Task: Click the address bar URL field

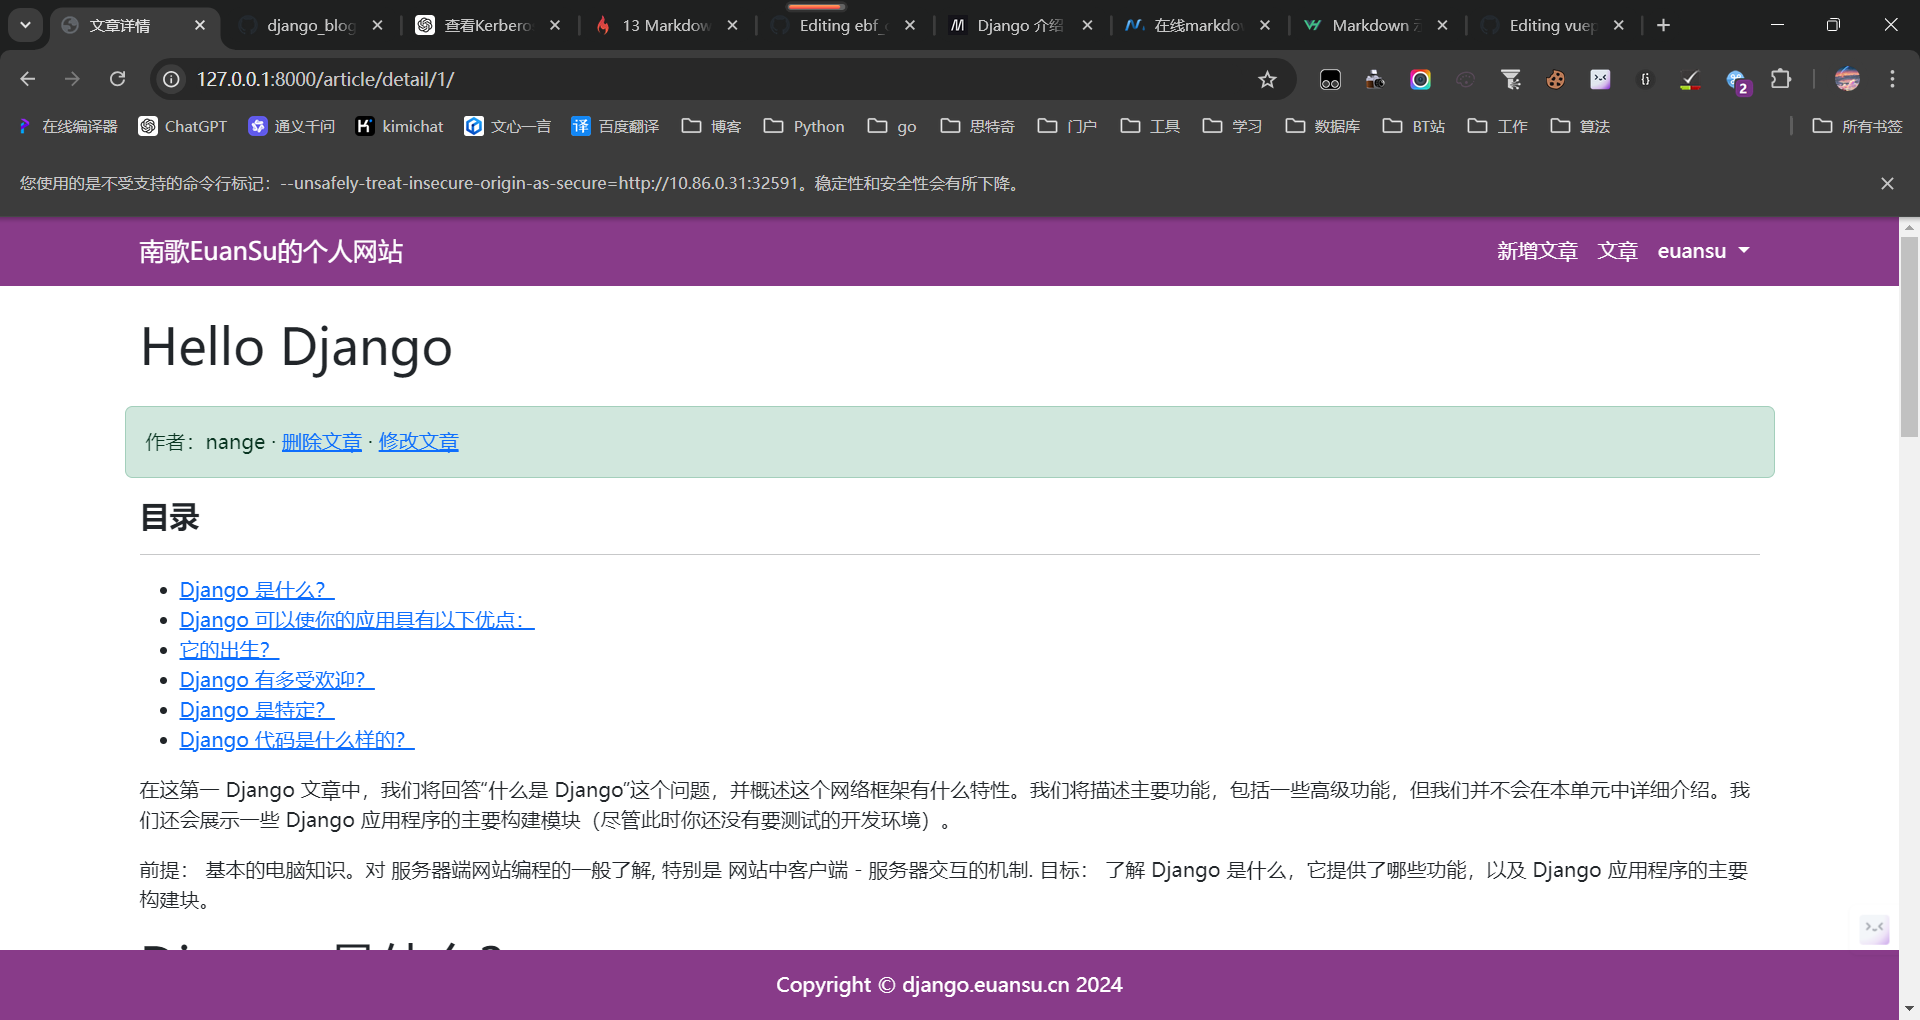Action: (x=700, y=79)
